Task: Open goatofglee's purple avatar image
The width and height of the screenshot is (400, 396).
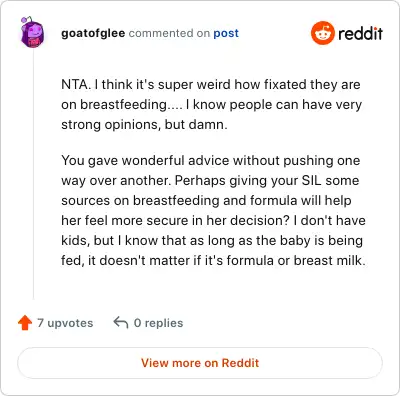Action: [32, 33]
